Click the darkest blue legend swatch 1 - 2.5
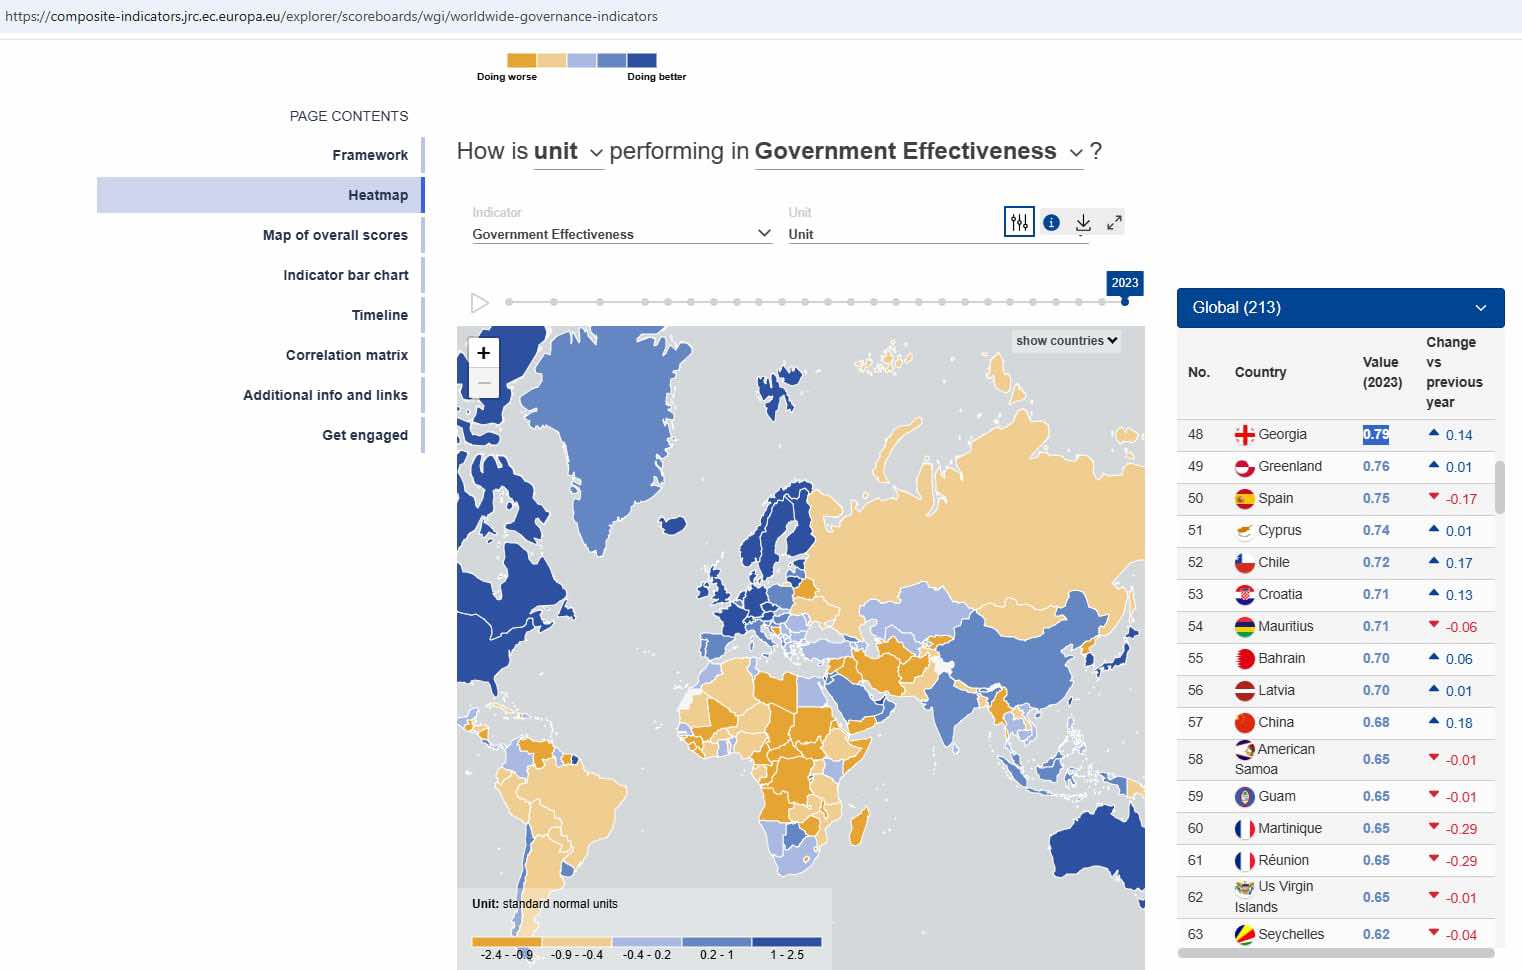Image resolution: width=1522 pixels, height=970 pixels. tap(786, 942)
